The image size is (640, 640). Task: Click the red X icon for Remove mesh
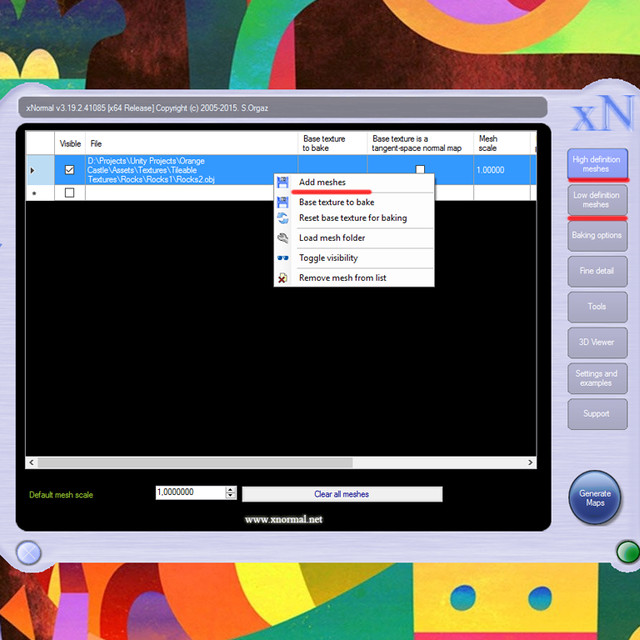[282, 278]
